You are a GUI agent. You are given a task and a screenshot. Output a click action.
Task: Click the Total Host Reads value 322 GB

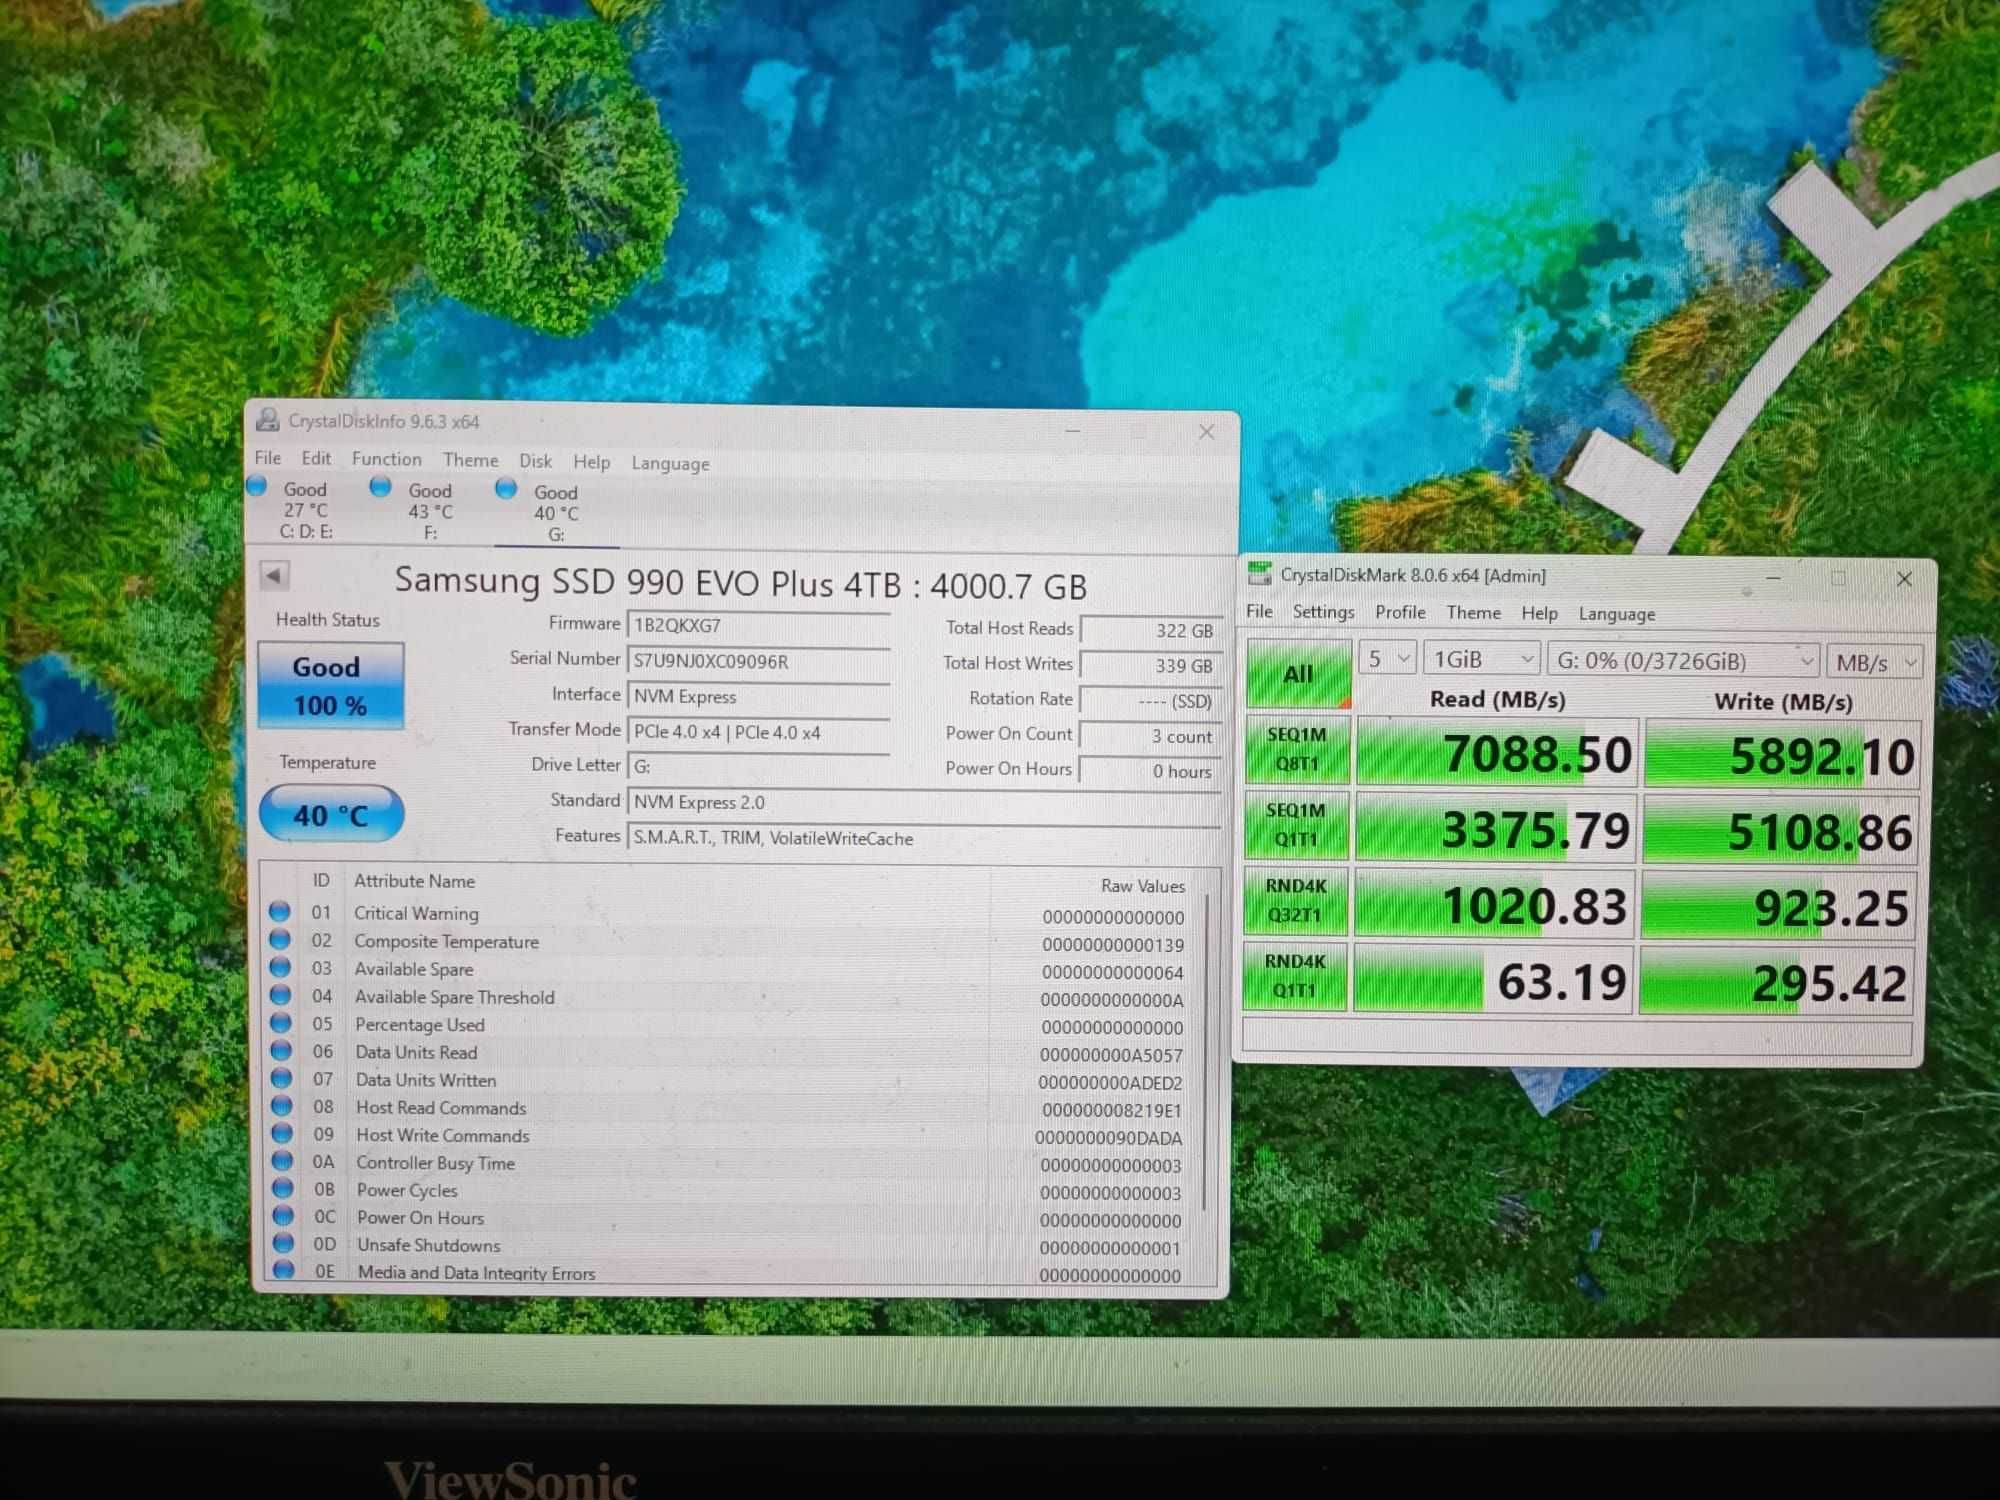[x=1151, y=630]
